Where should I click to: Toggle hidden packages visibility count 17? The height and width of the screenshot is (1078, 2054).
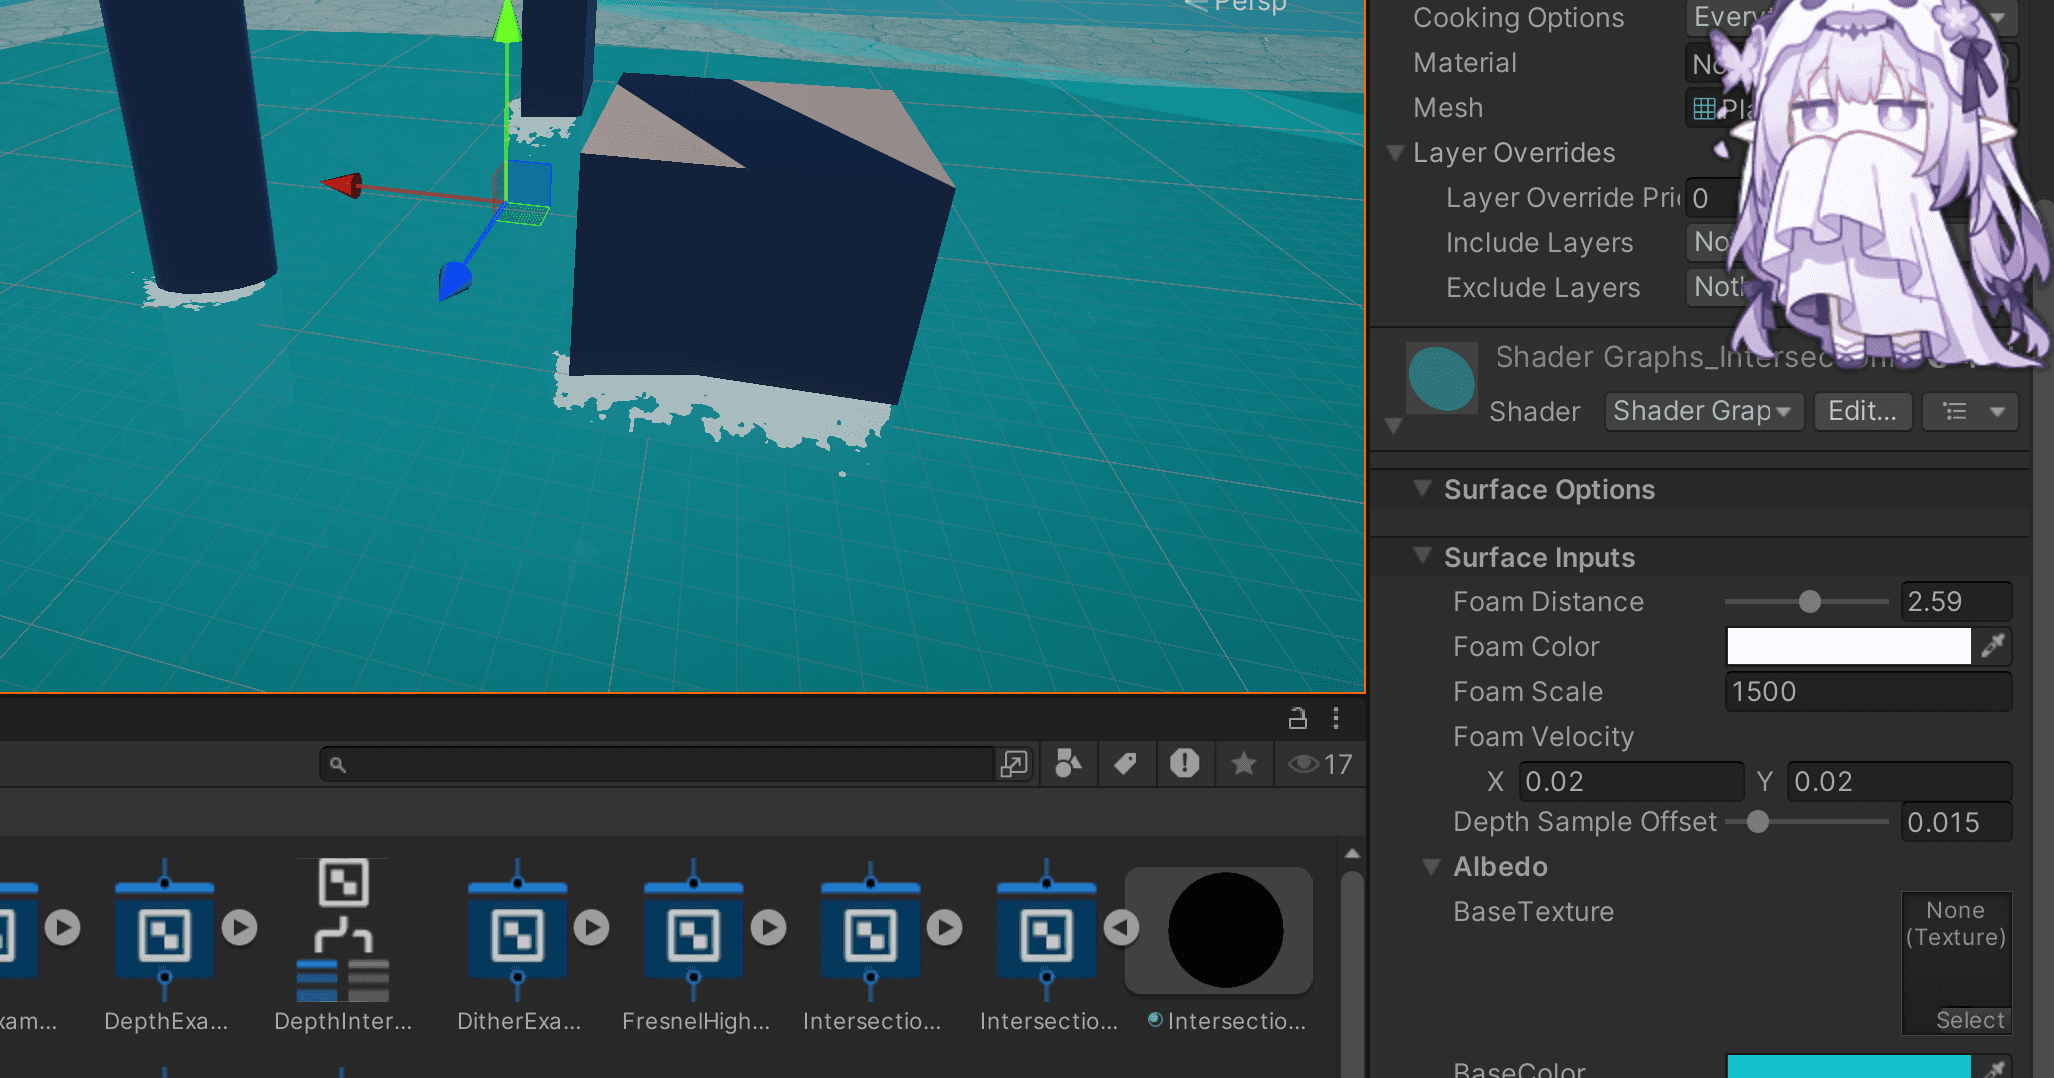pos(1320,764)
